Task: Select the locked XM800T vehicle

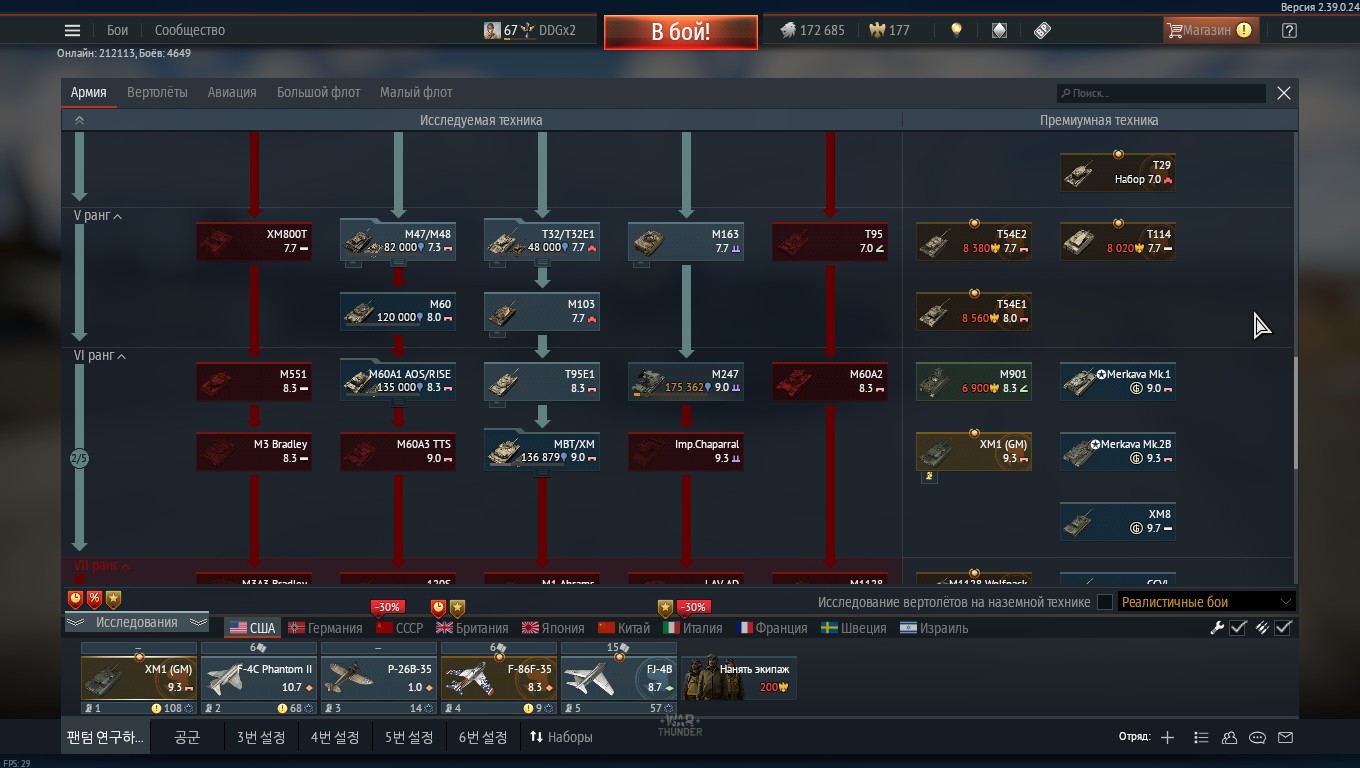Action: pyautogui.click(x=254, y=242)
